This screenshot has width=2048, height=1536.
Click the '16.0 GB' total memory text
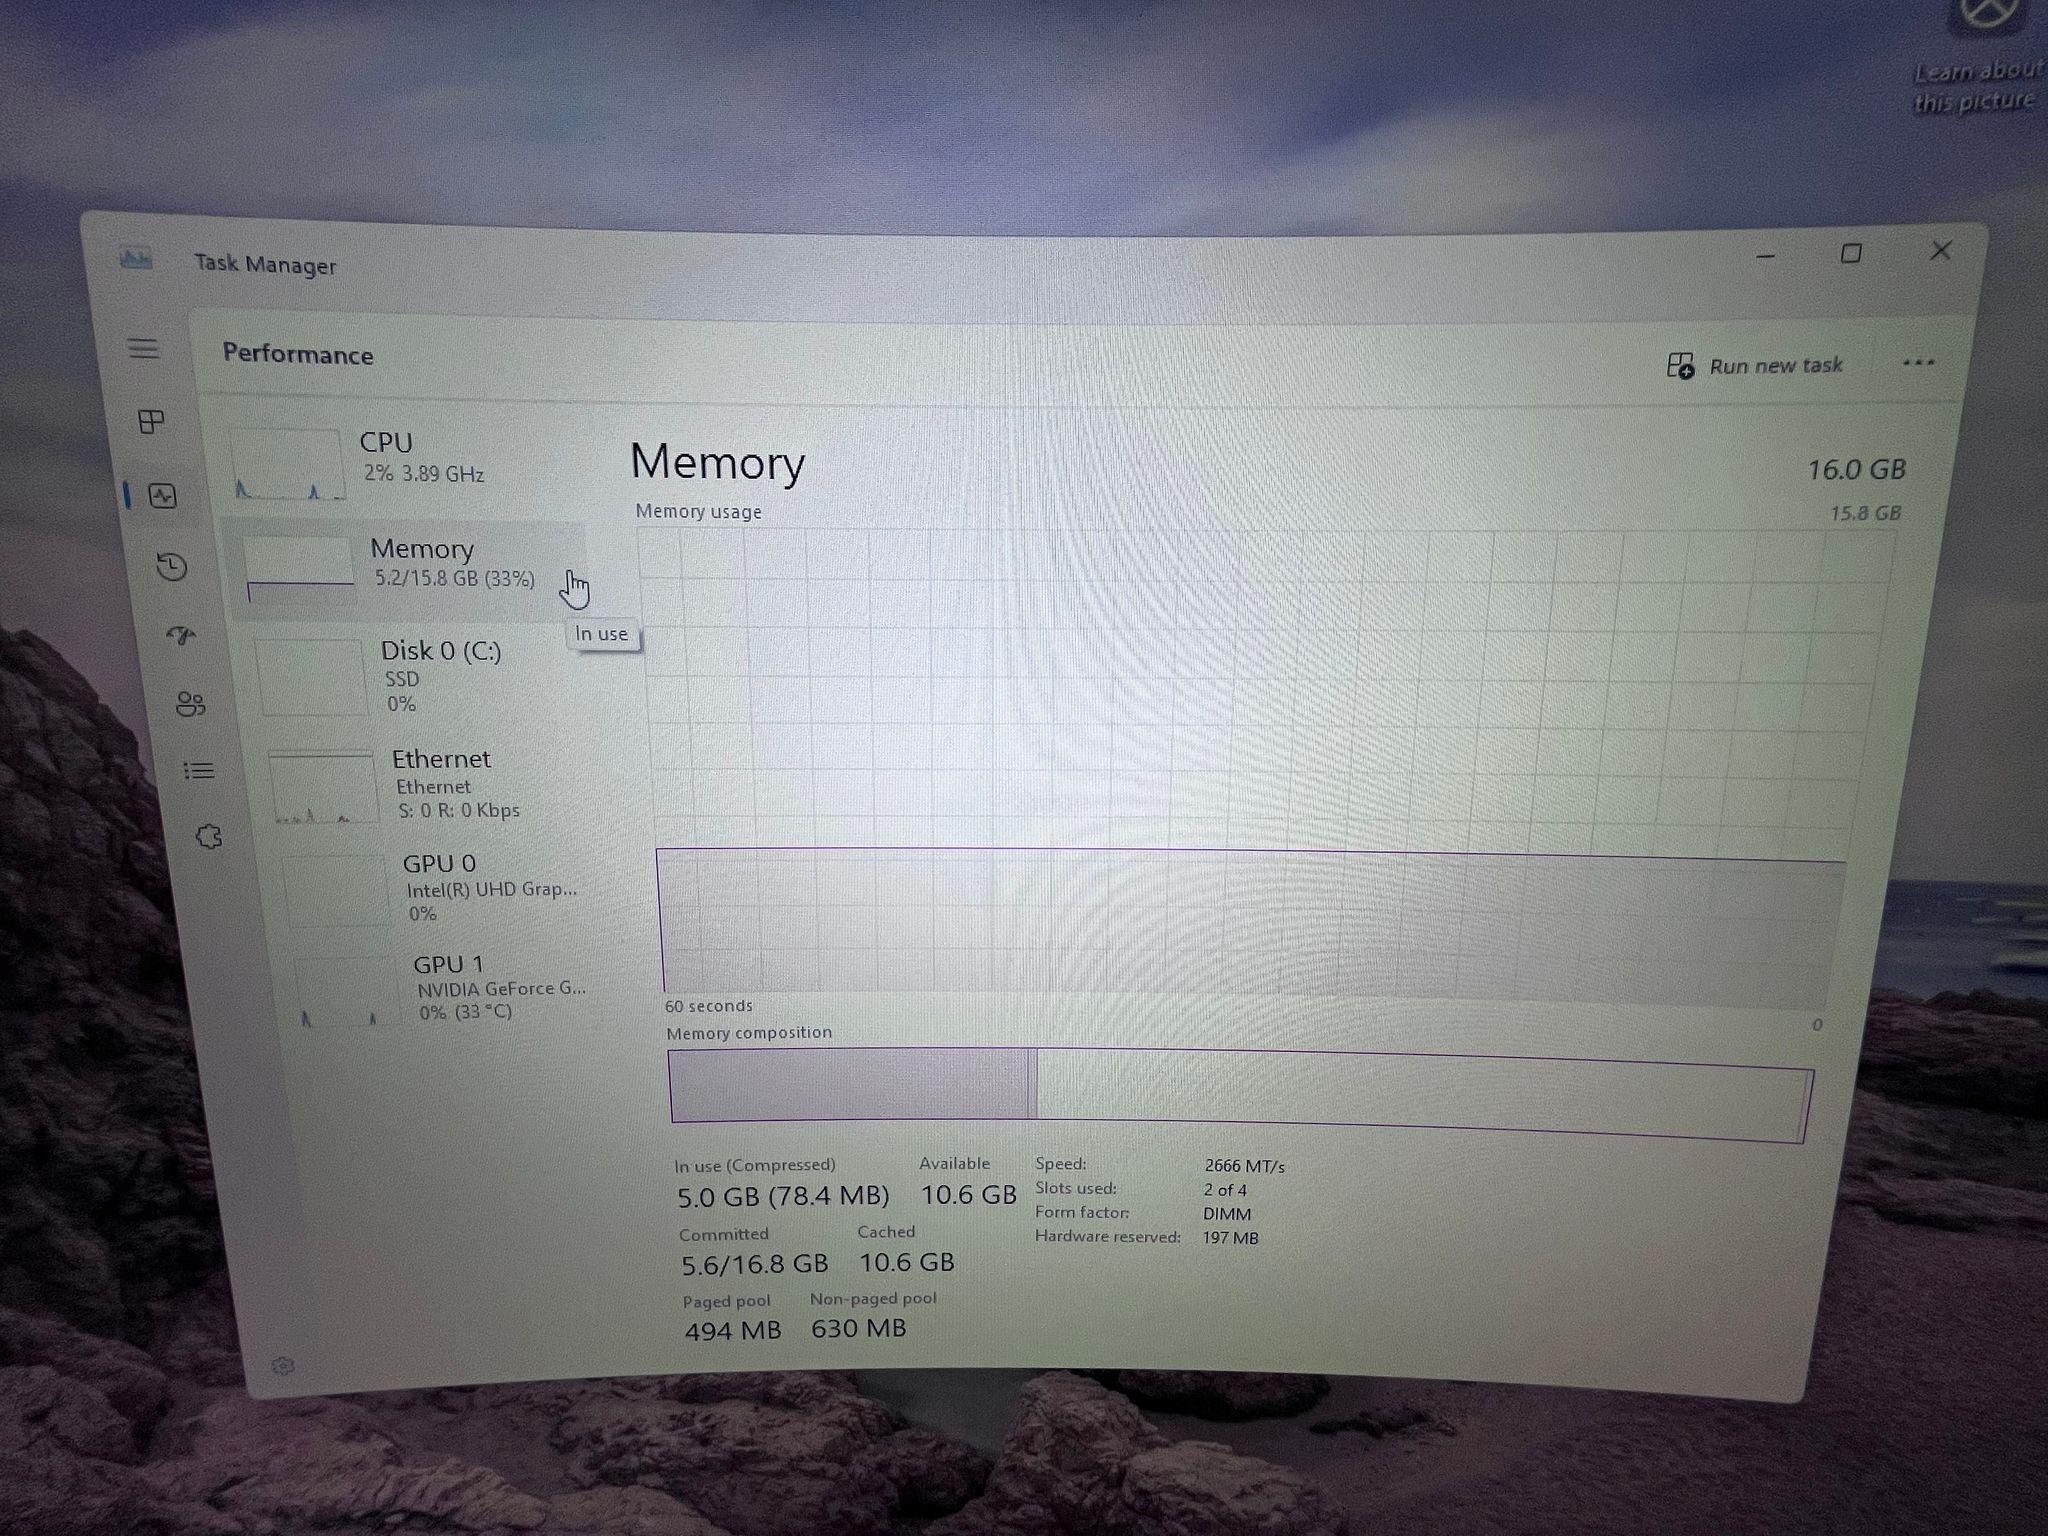tap(1856, 469)
